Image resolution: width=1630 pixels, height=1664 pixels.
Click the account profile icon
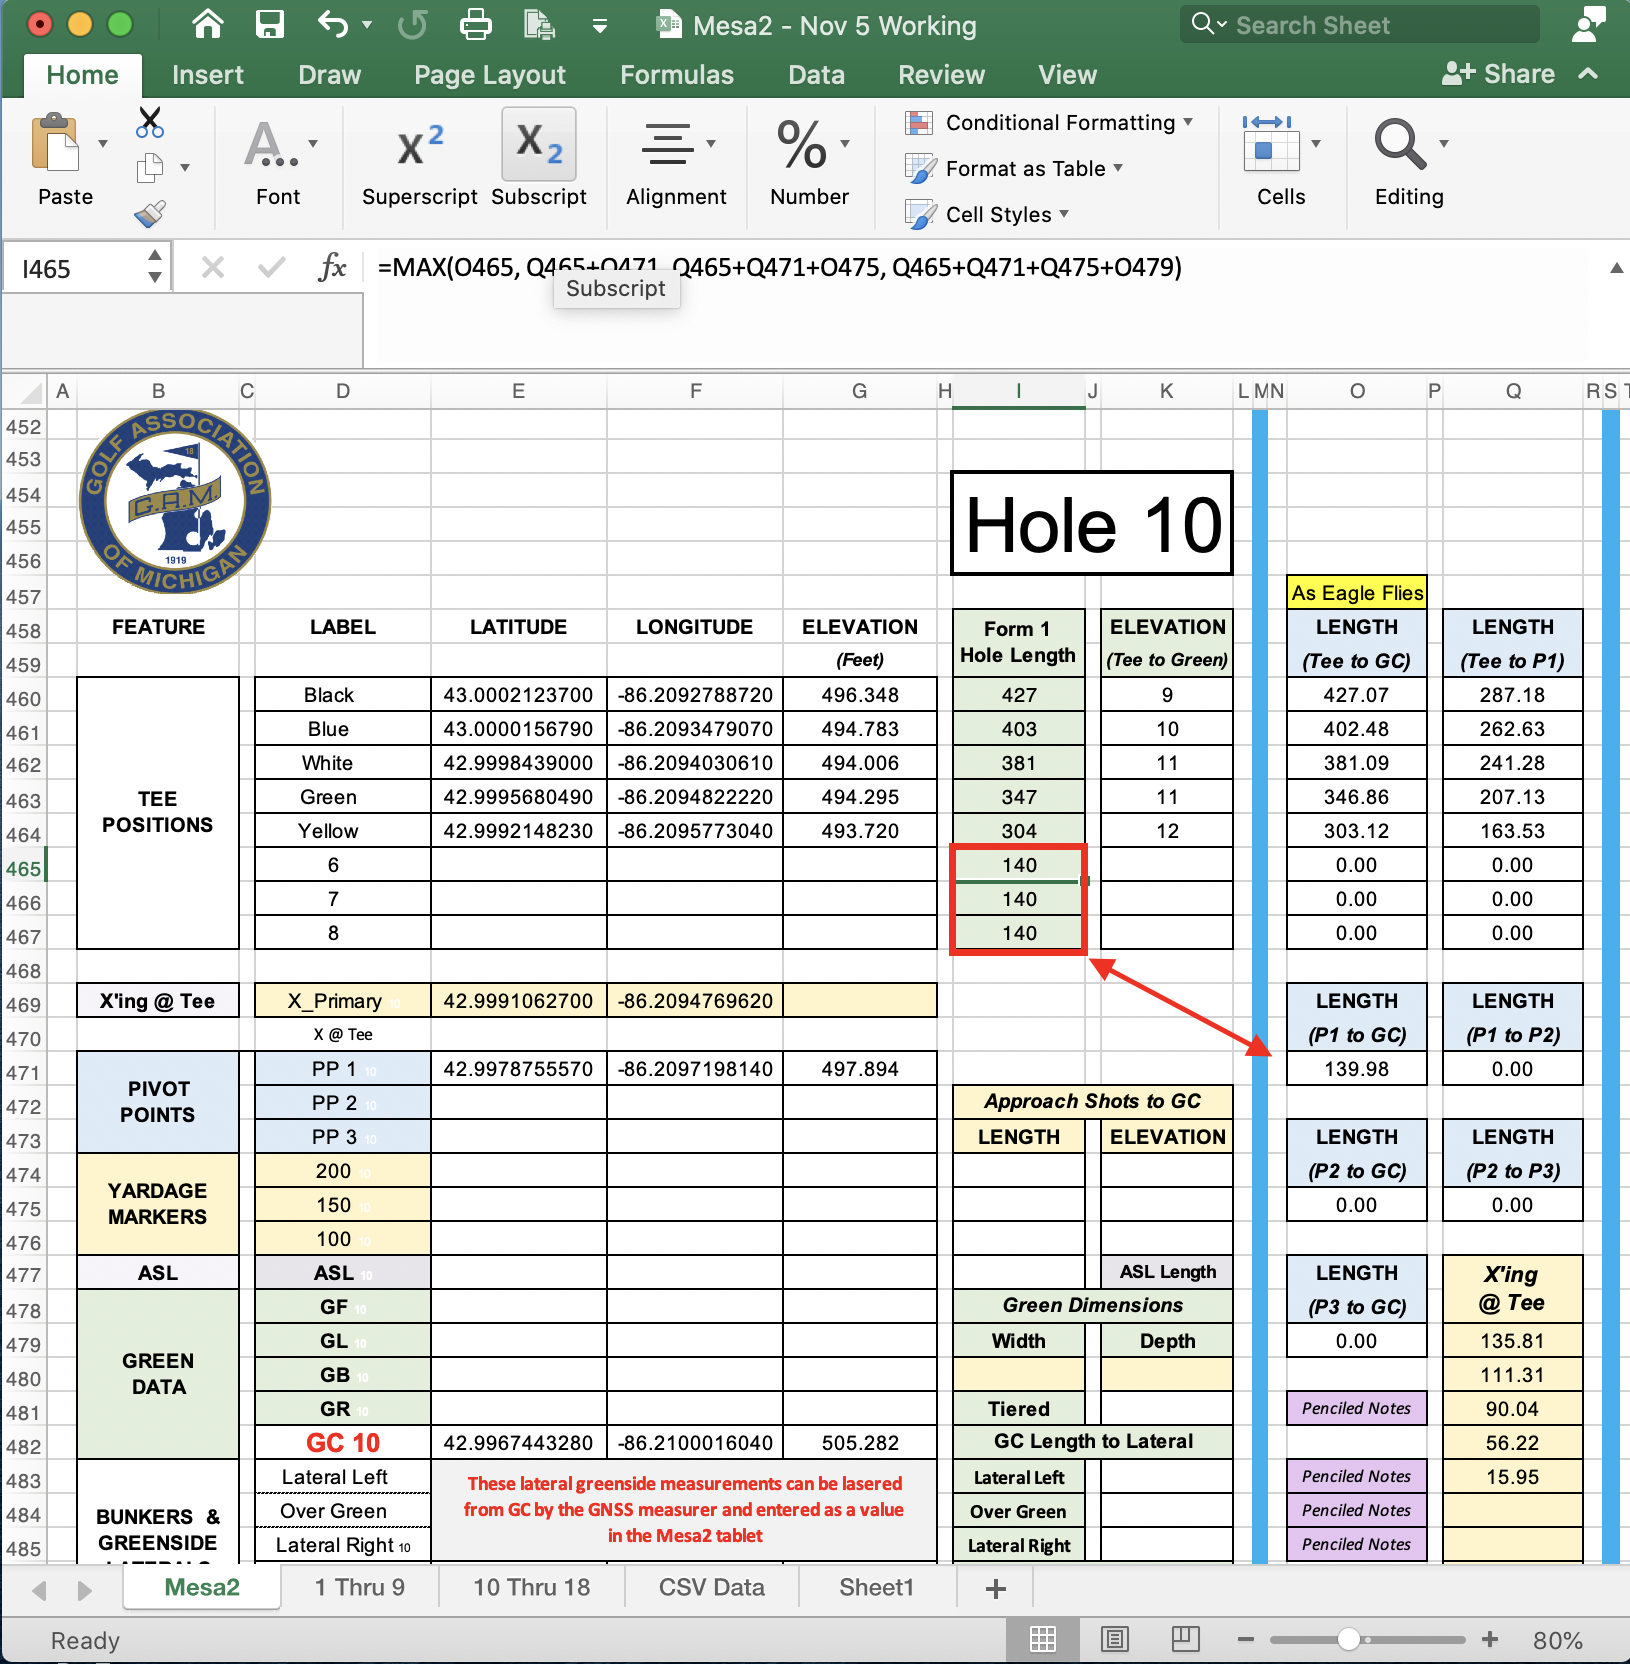point(1588,24)
